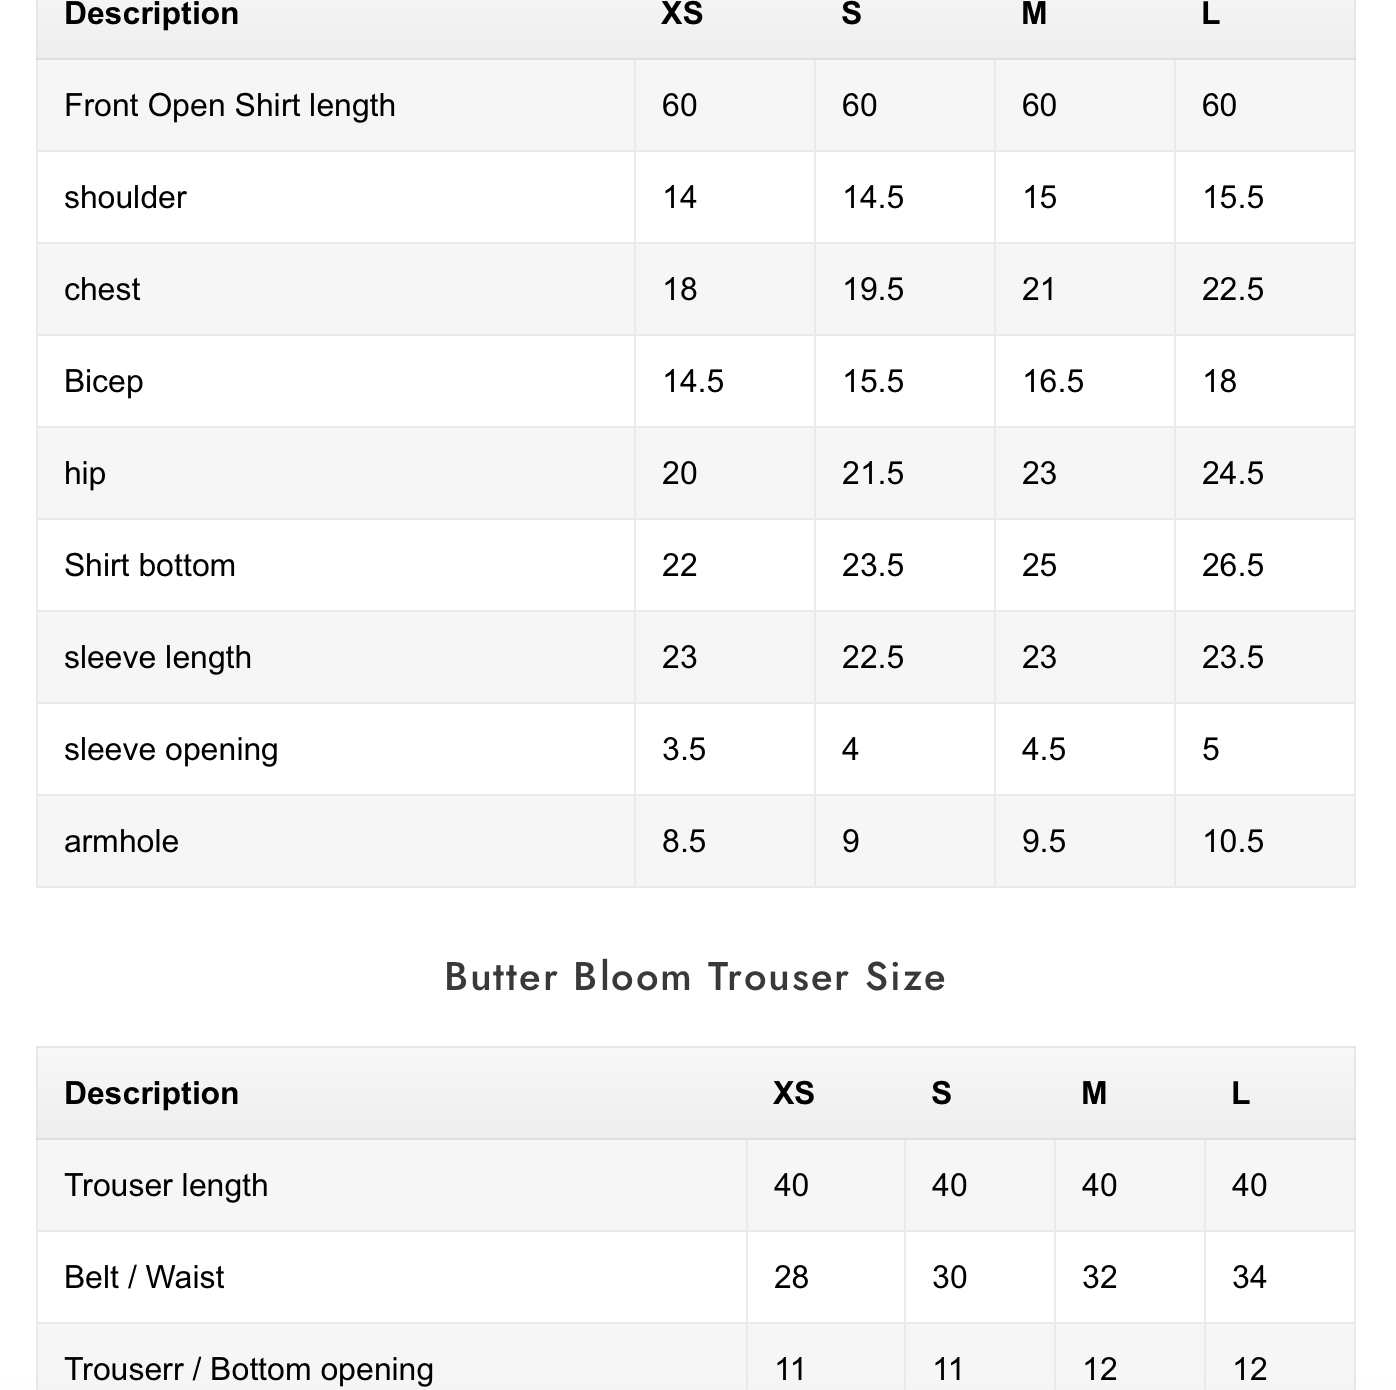Click the sleeve length value for size S
Image resolution: width=1396 pixels, height=1390 pixels.
872,657
